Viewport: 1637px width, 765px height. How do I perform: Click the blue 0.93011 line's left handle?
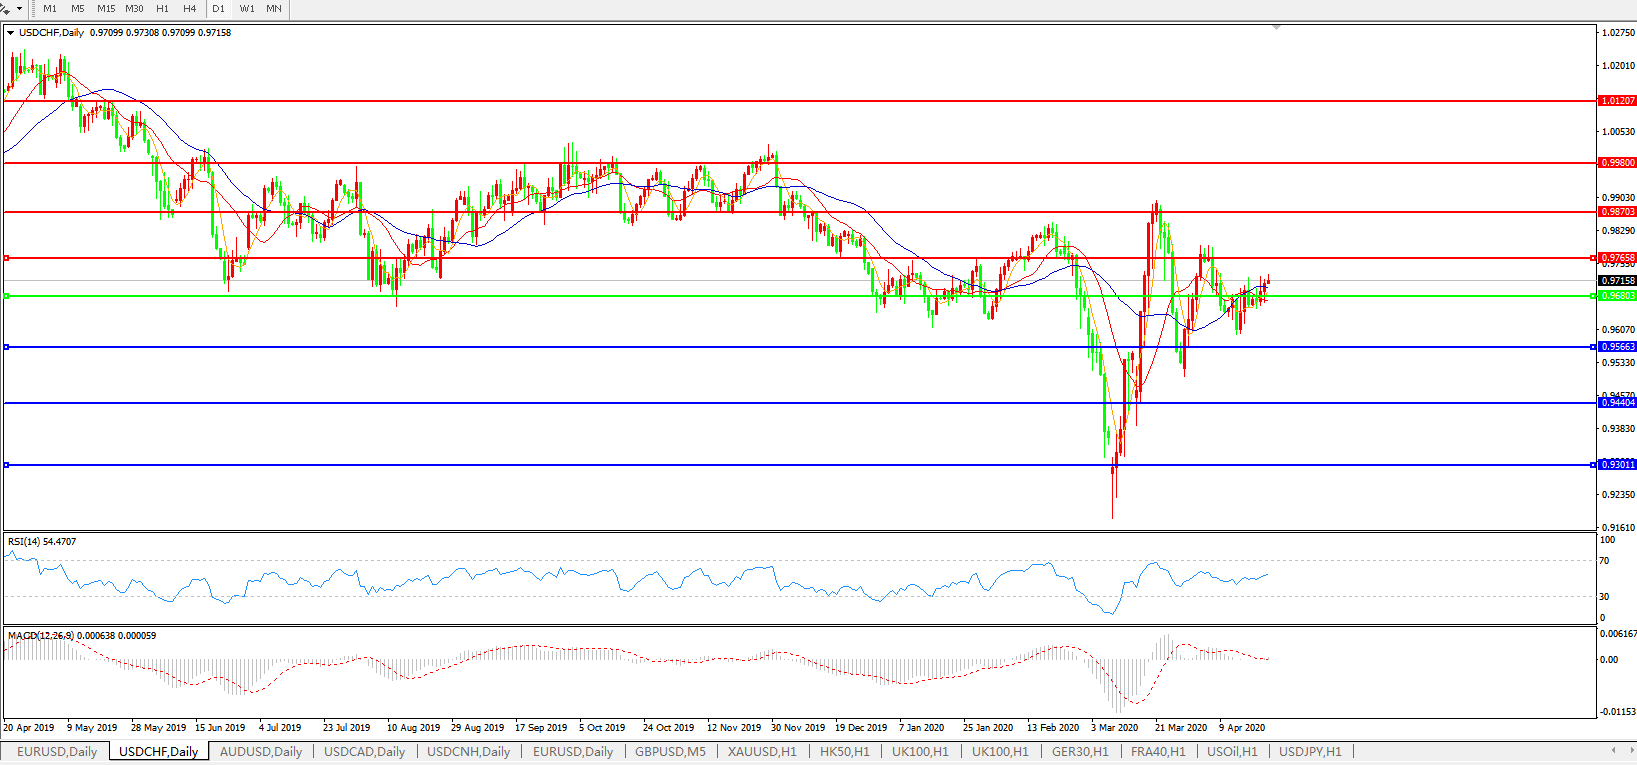point(7,465)
